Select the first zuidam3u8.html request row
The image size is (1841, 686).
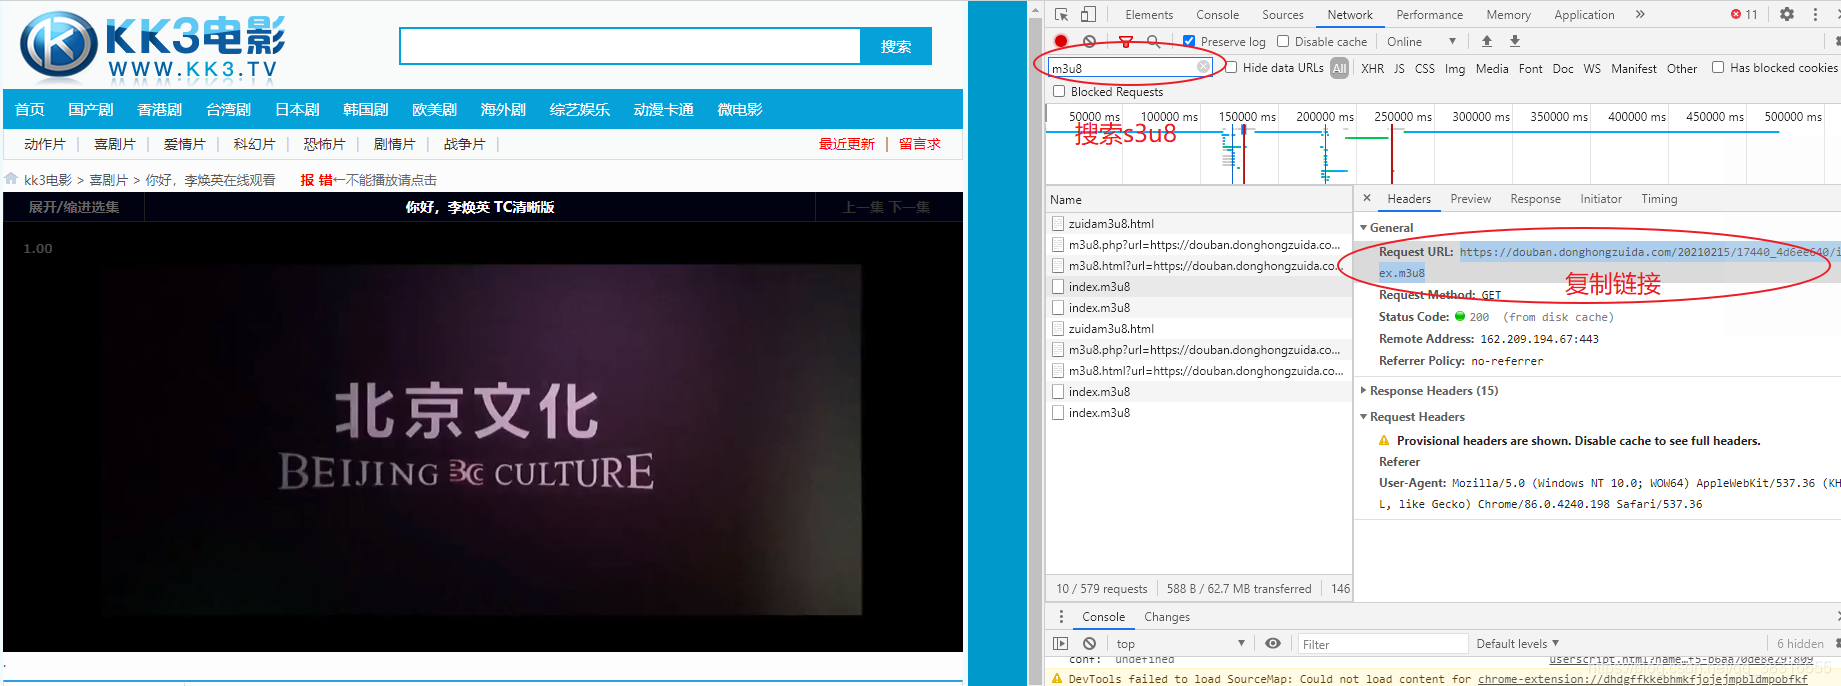[x=1198, y=223]
